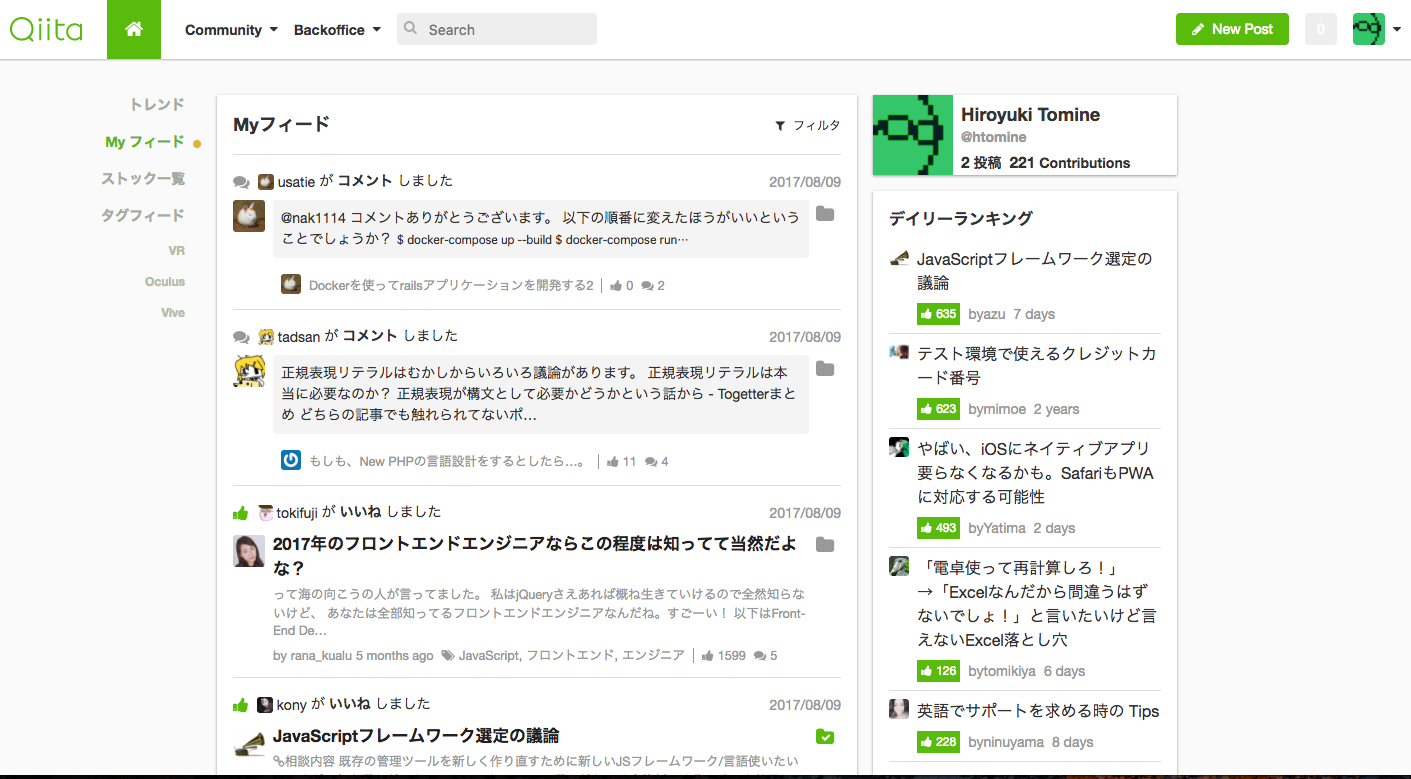Click the Qiita logo
Viewport: 1411px width, 779px height.
46,29
